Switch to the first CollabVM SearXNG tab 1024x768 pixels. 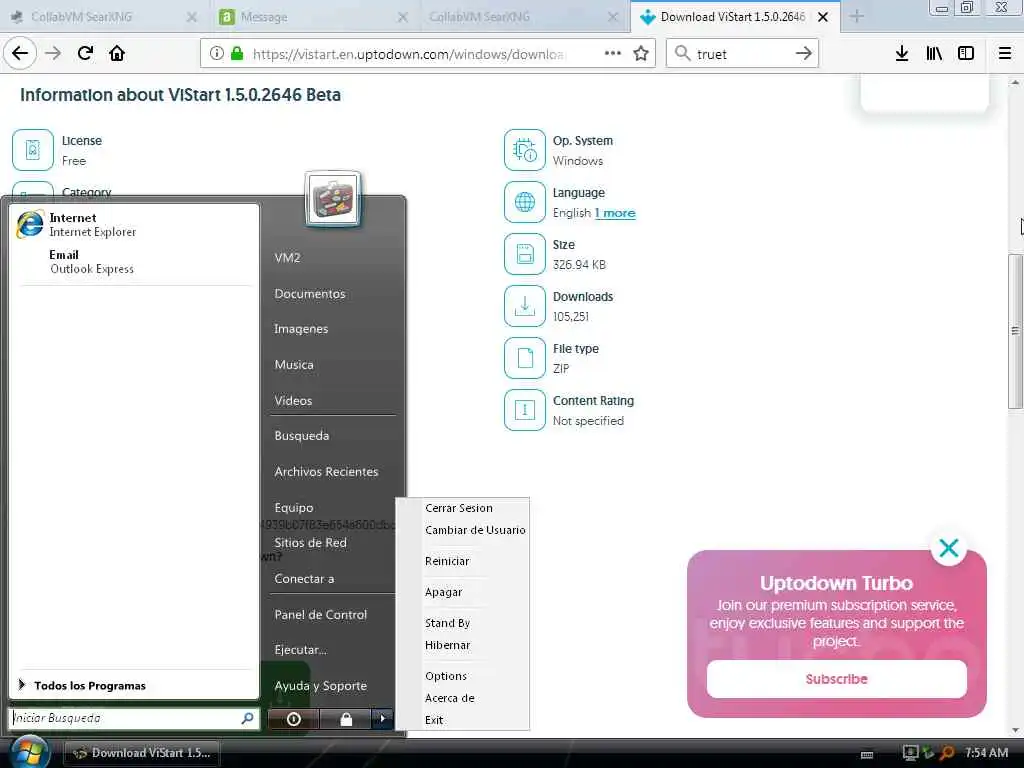102,17
